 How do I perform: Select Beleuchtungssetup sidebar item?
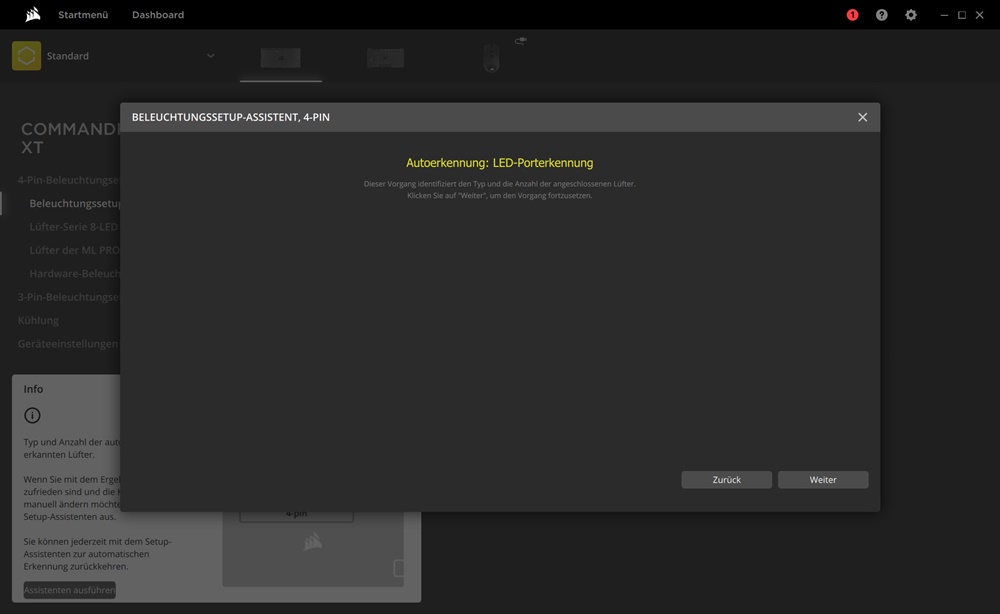[x=75, y=203]
